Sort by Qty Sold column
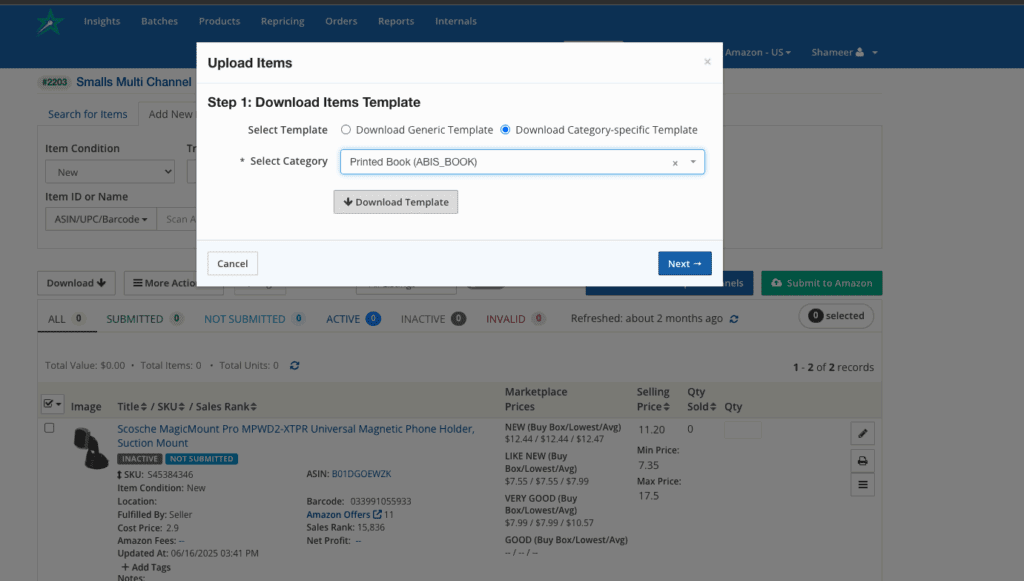 pos(701,399)
